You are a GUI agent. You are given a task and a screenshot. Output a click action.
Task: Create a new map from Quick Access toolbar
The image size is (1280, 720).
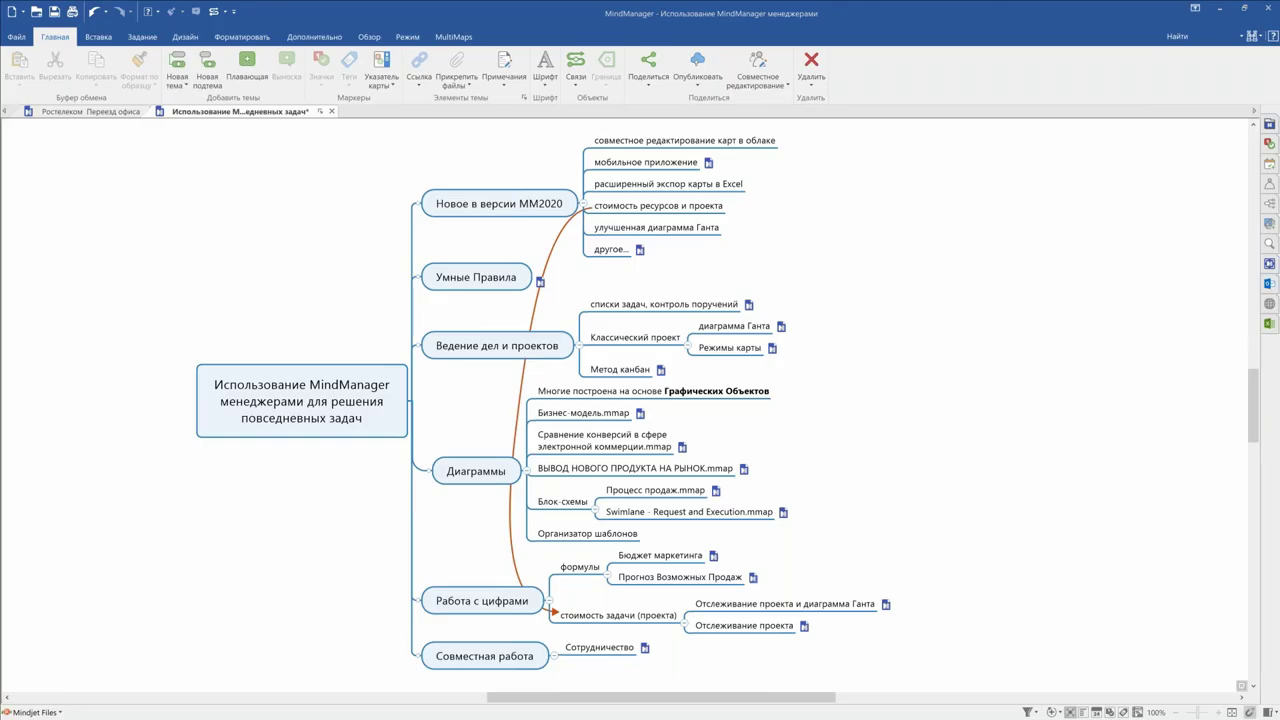point(12,12)
